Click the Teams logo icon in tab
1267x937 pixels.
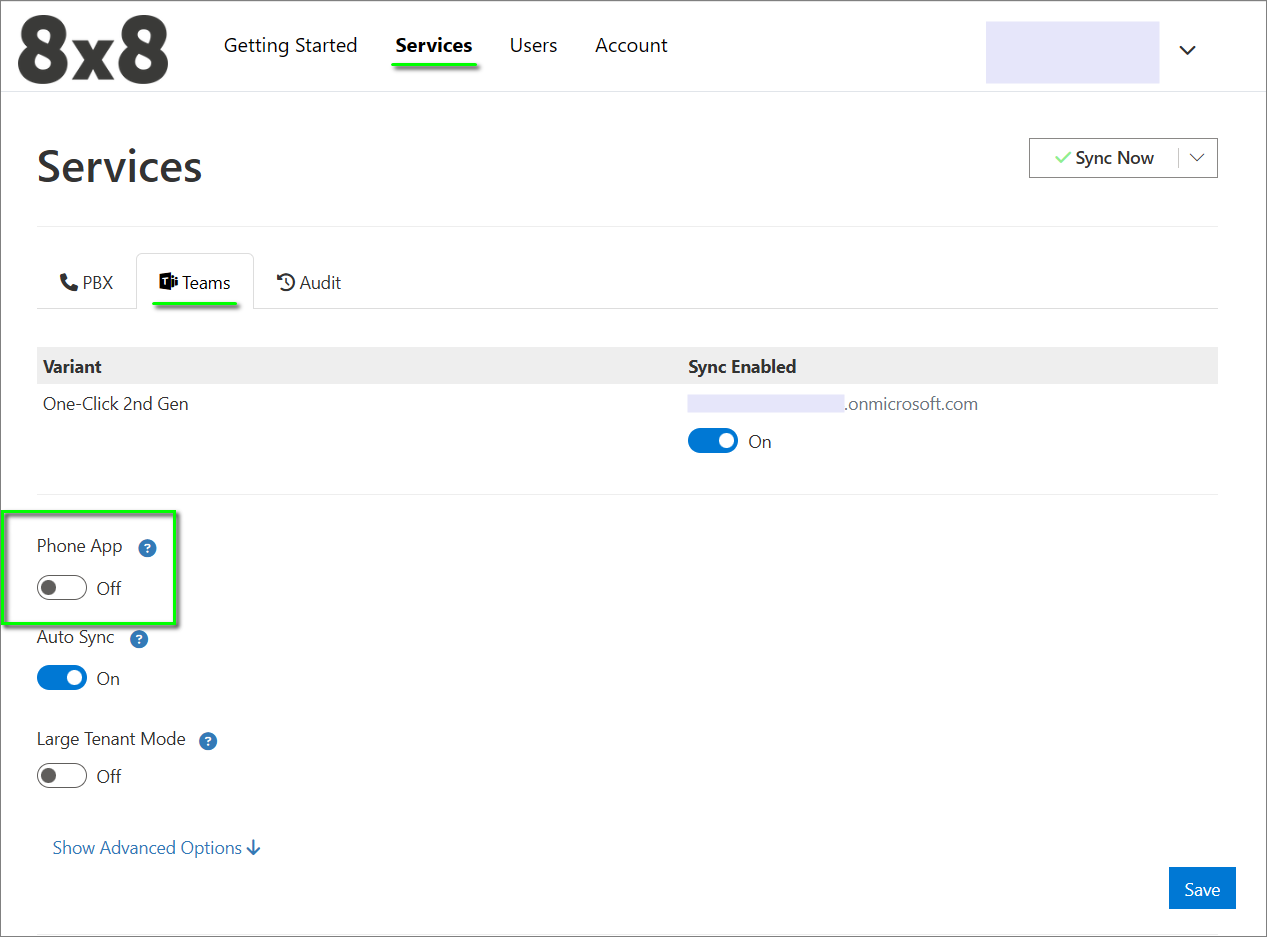pyautogui.click(x=168, y=283)
